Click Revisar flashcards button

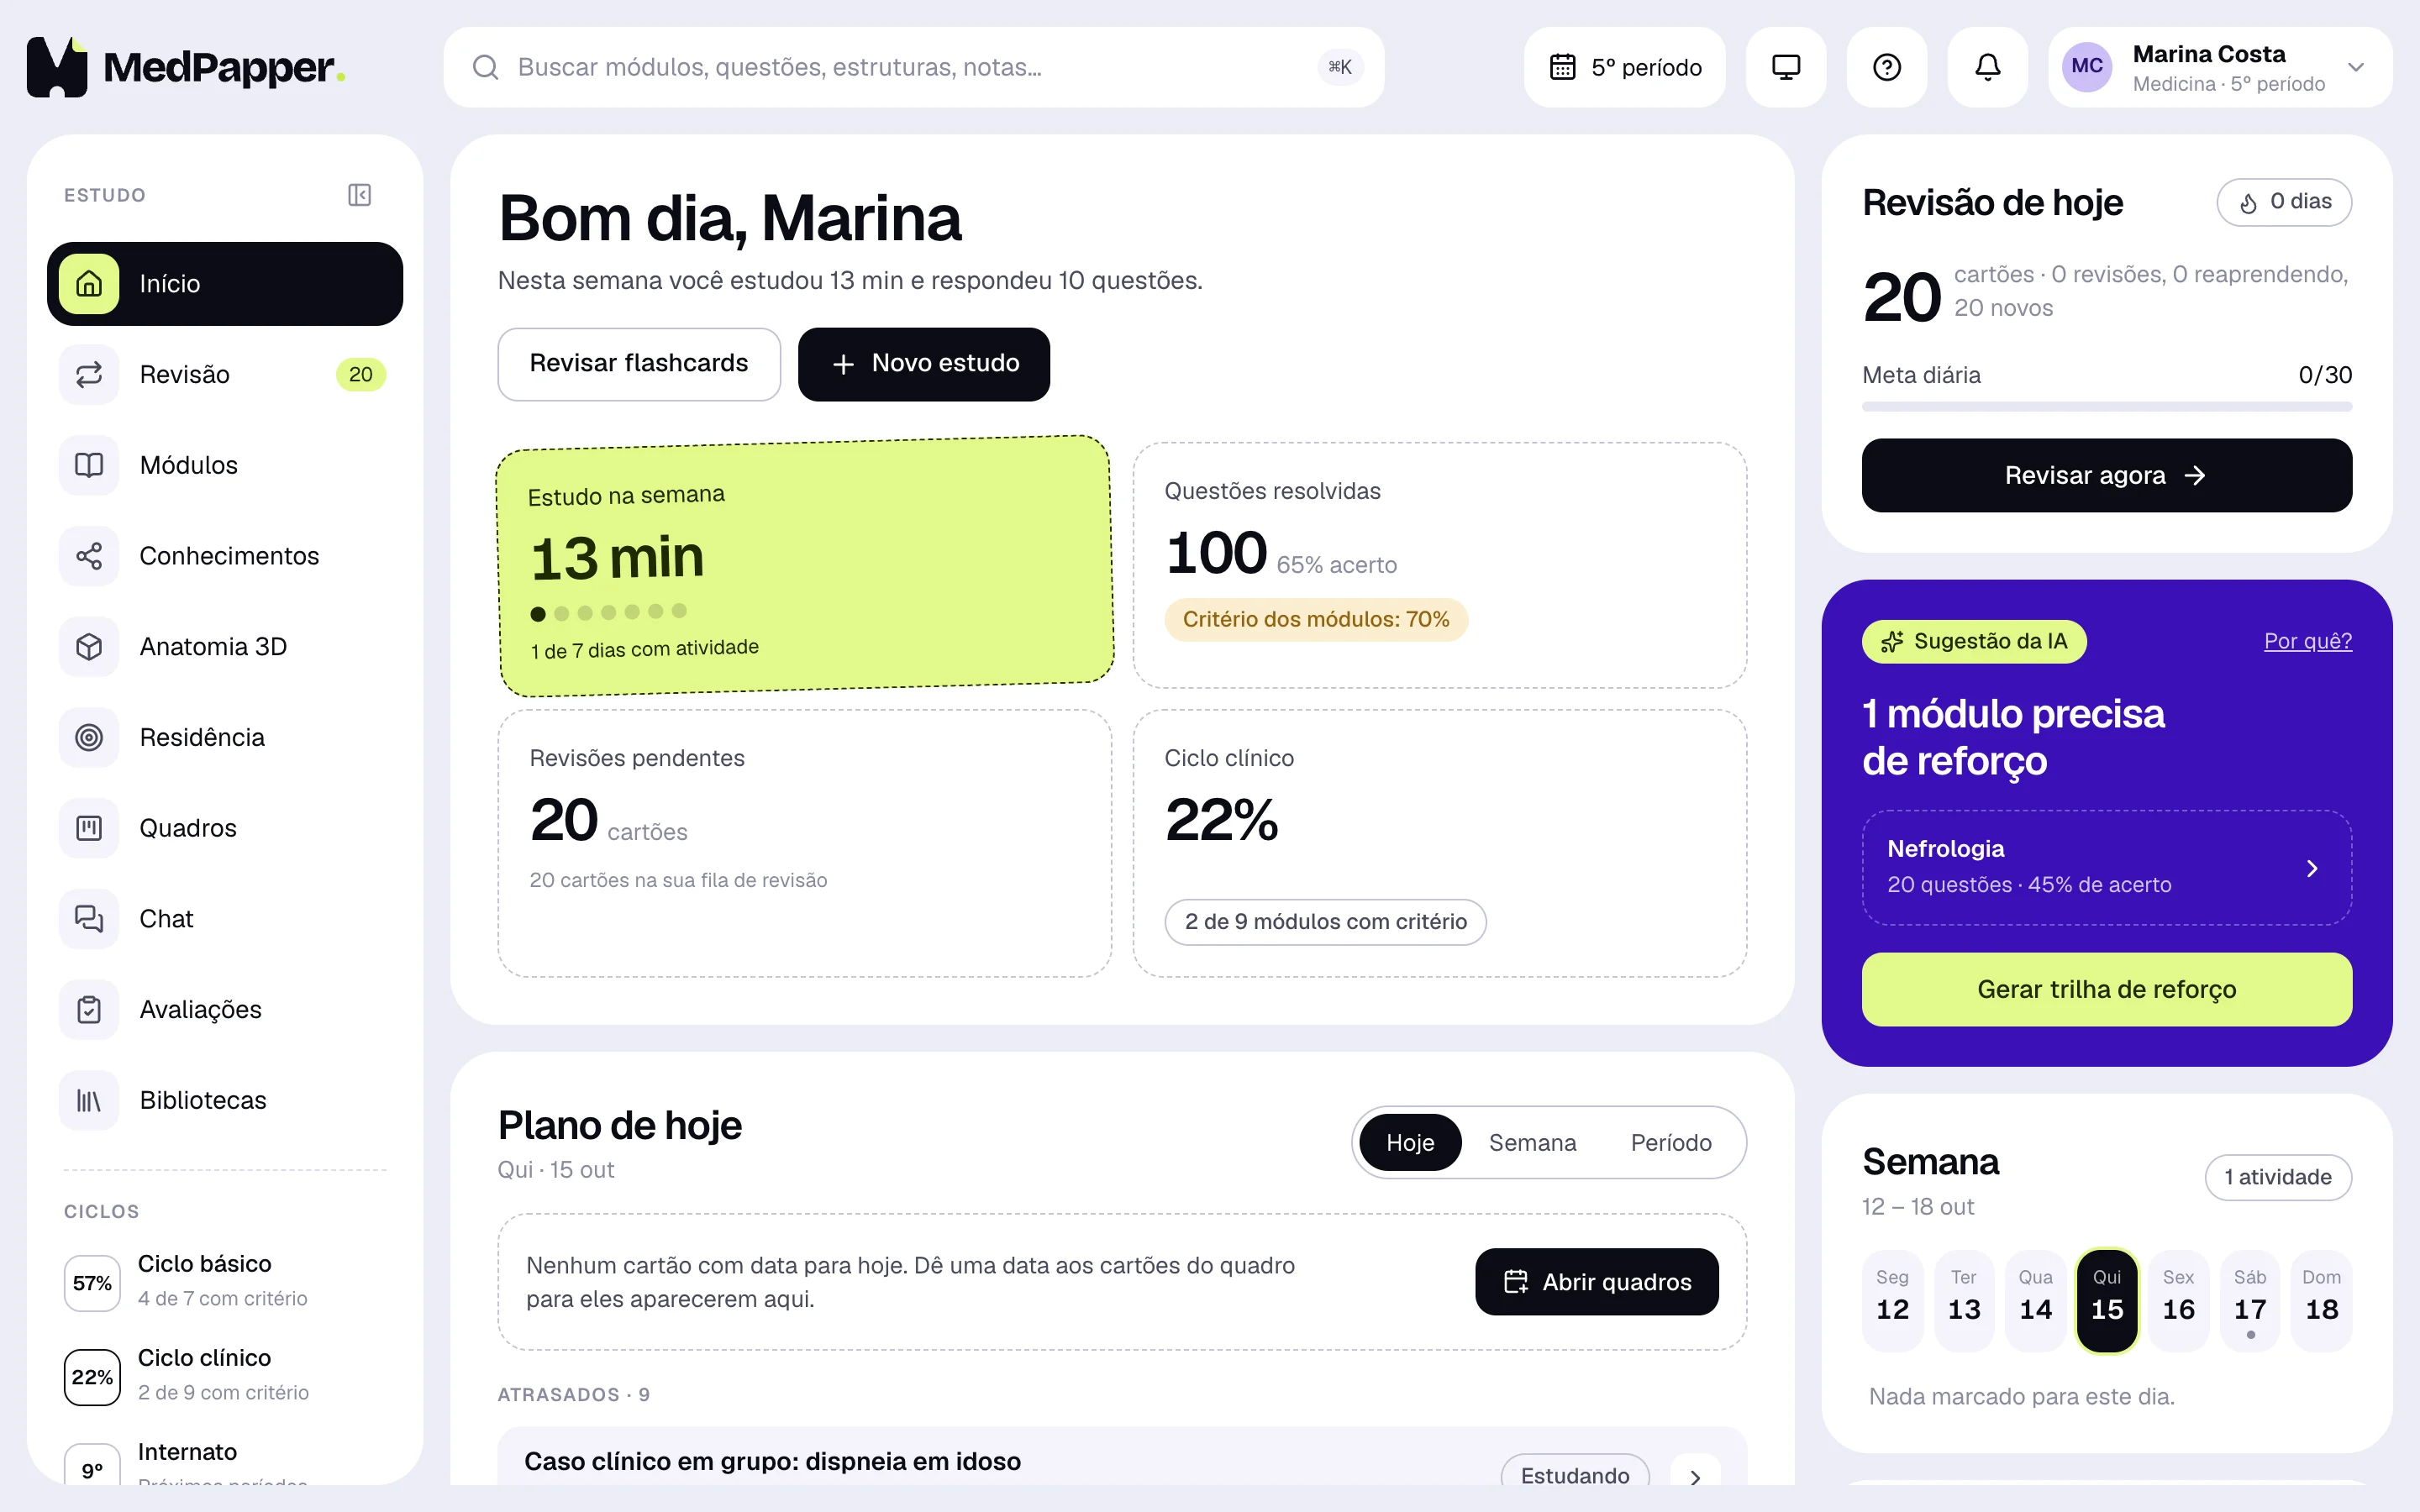(639, 364)
